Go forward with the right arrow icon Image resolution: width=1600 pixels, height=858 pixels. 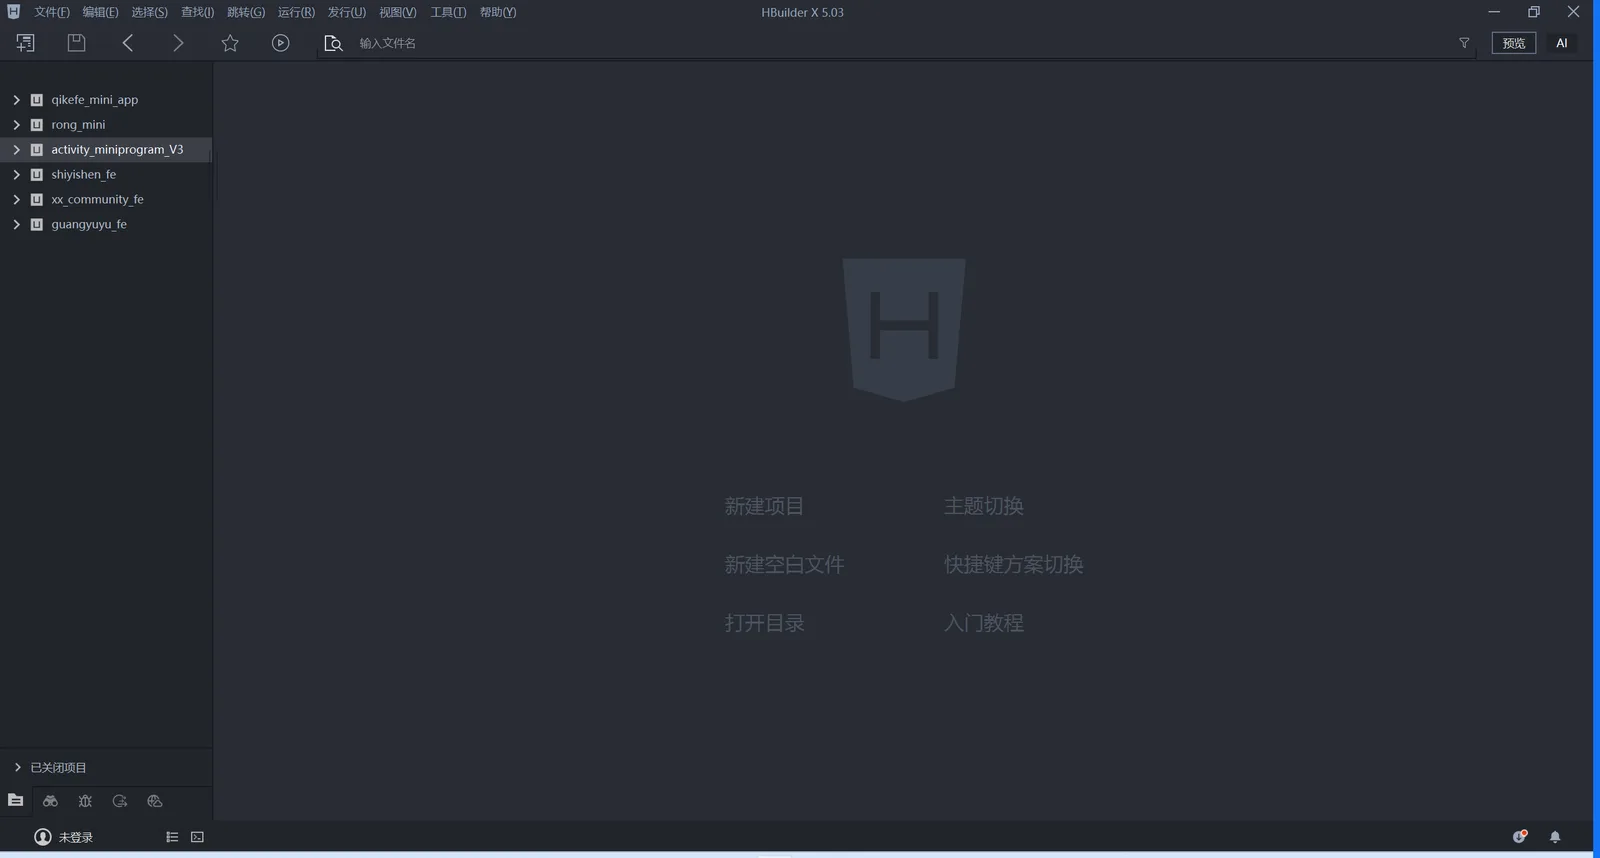(178, 43)
